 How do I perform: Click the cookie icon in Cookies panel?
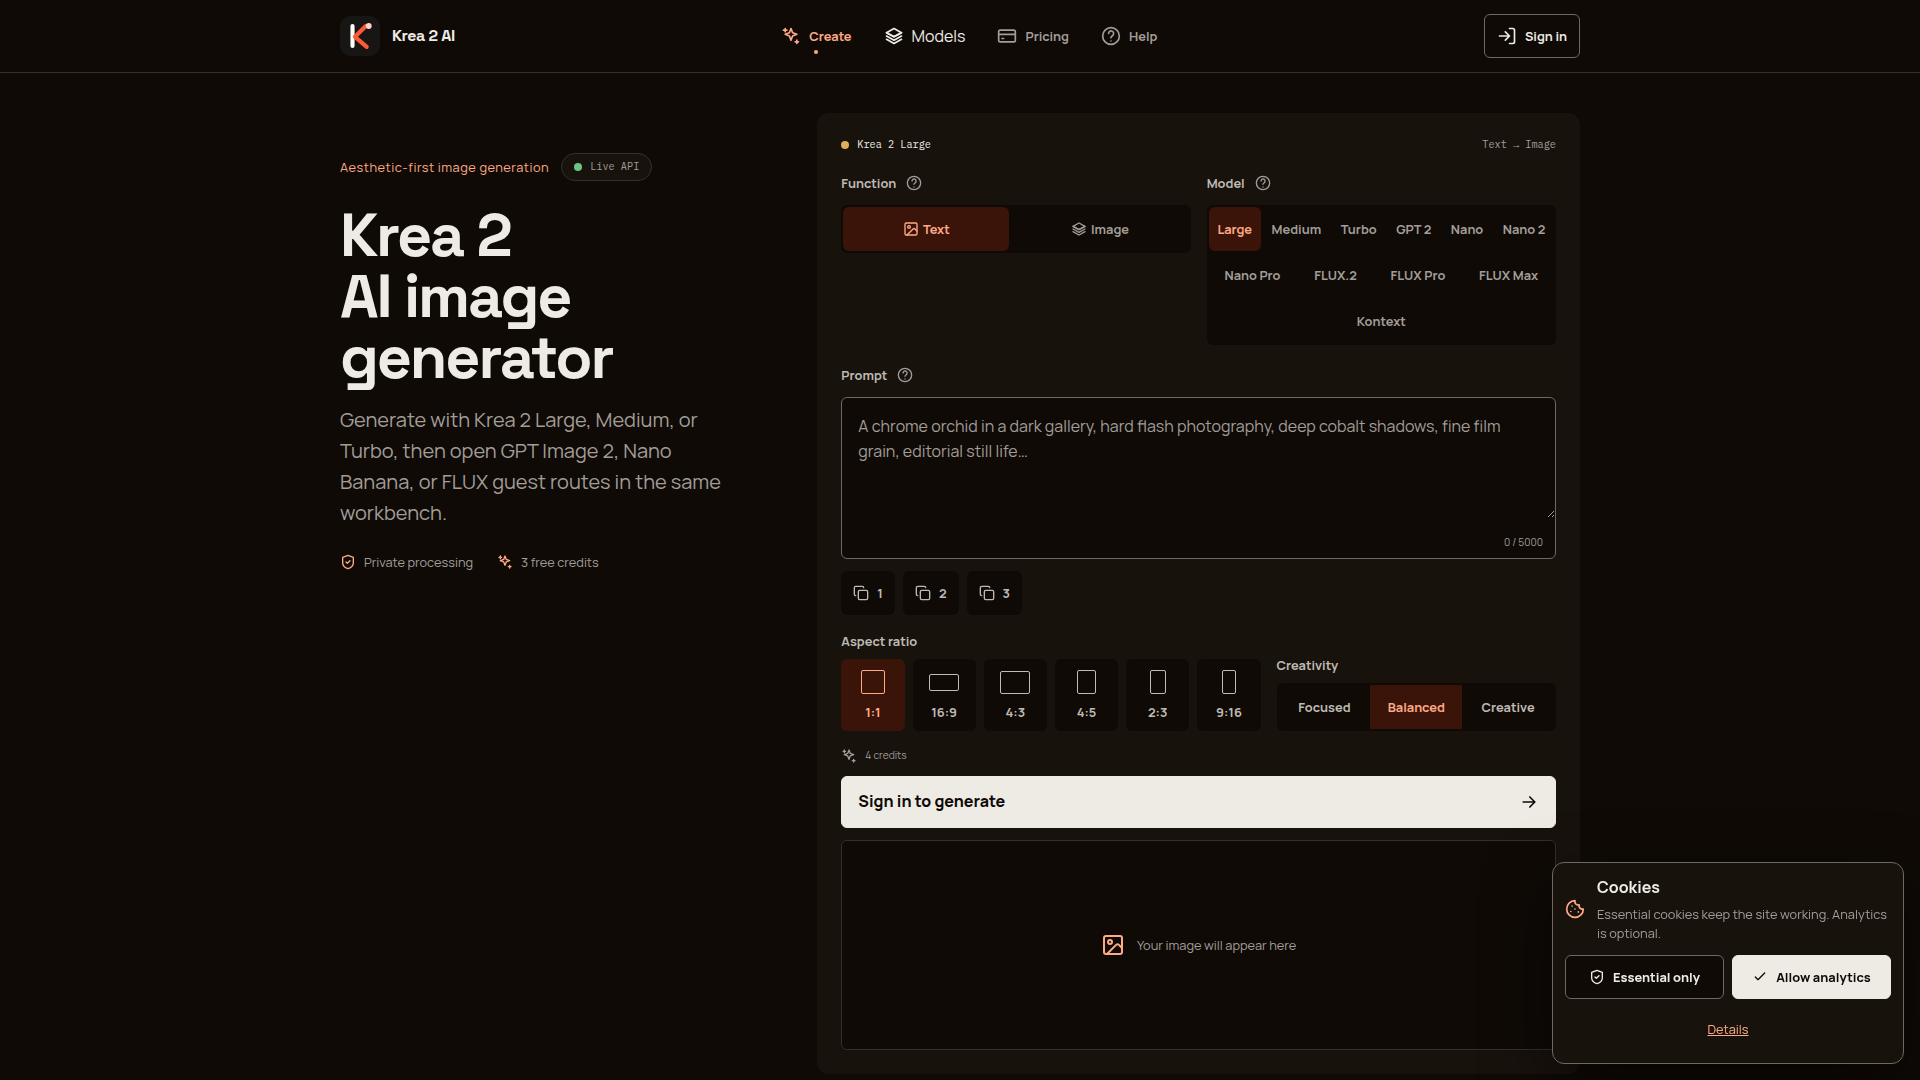tap(1575, 909)
